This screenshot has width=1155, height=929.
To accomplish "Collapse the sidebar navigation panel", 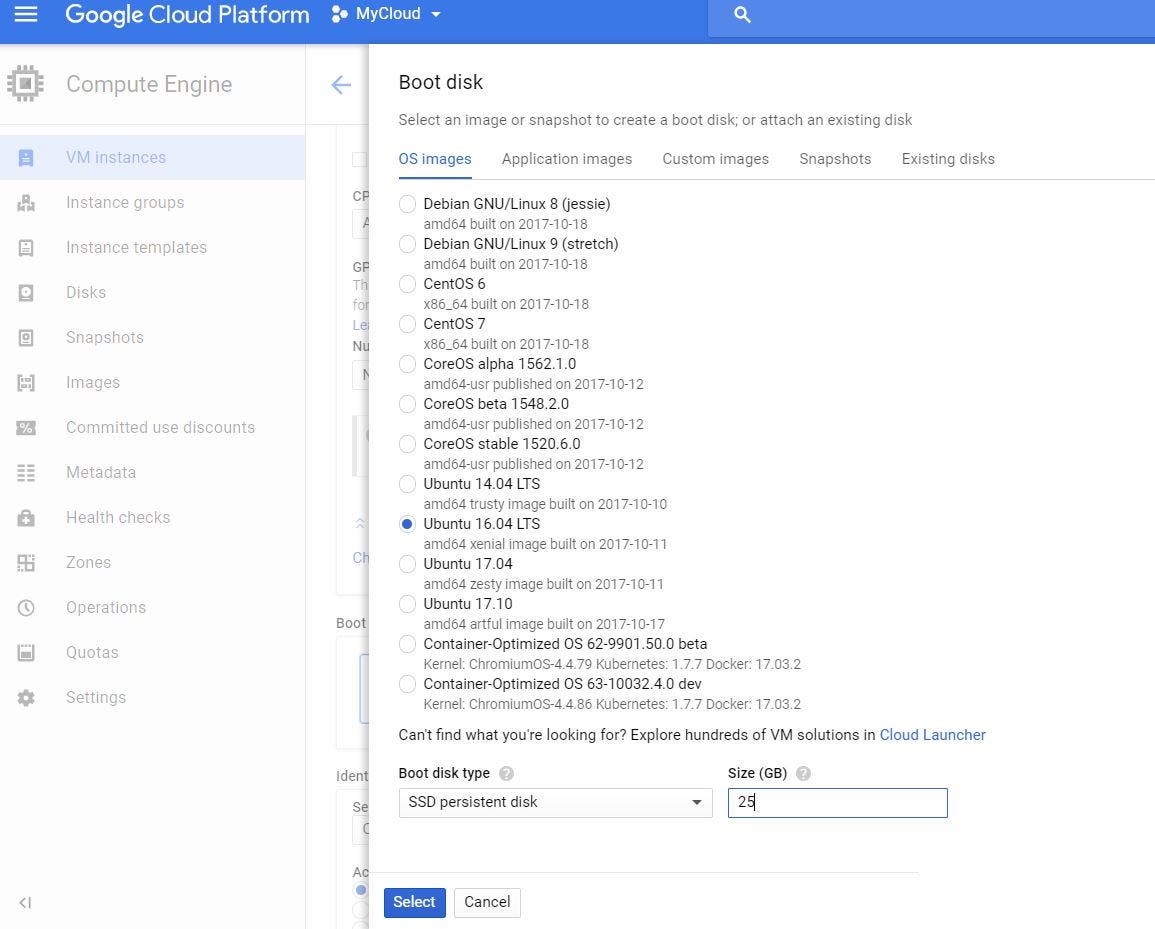I will click(x=26, y=902).
